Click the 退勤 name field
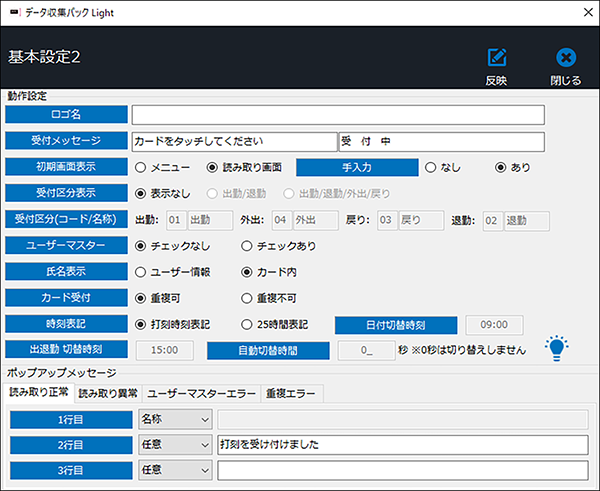600x491 pixels. click(x=527, y=221)
